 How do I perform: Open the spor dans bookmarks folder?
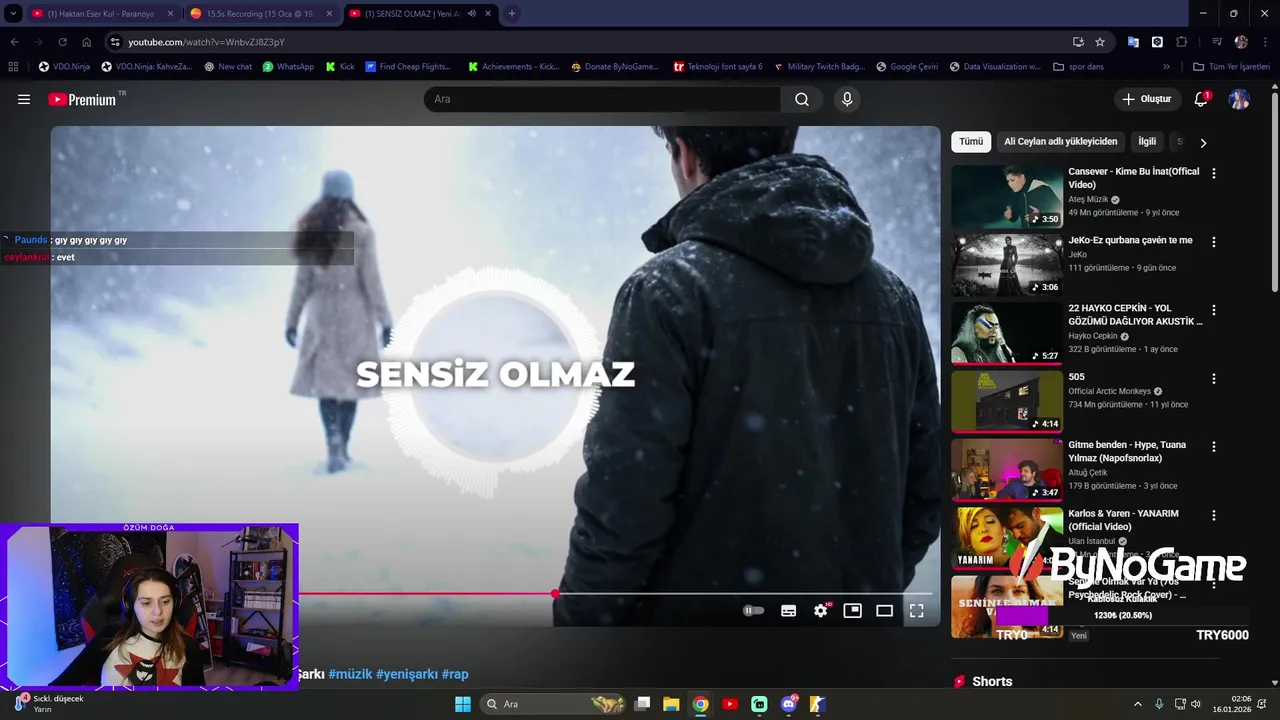1079,66
